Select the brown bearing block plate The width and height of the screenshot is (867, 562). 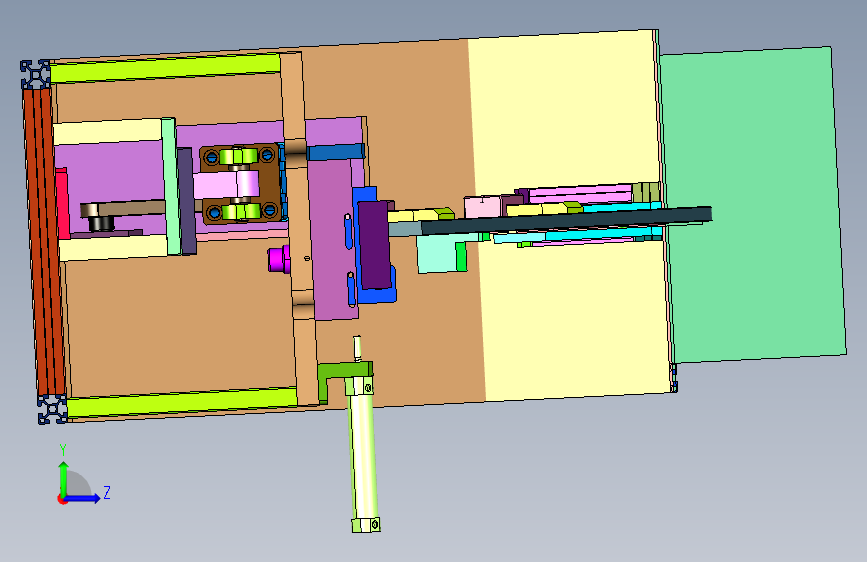click(x=239, y=184)
